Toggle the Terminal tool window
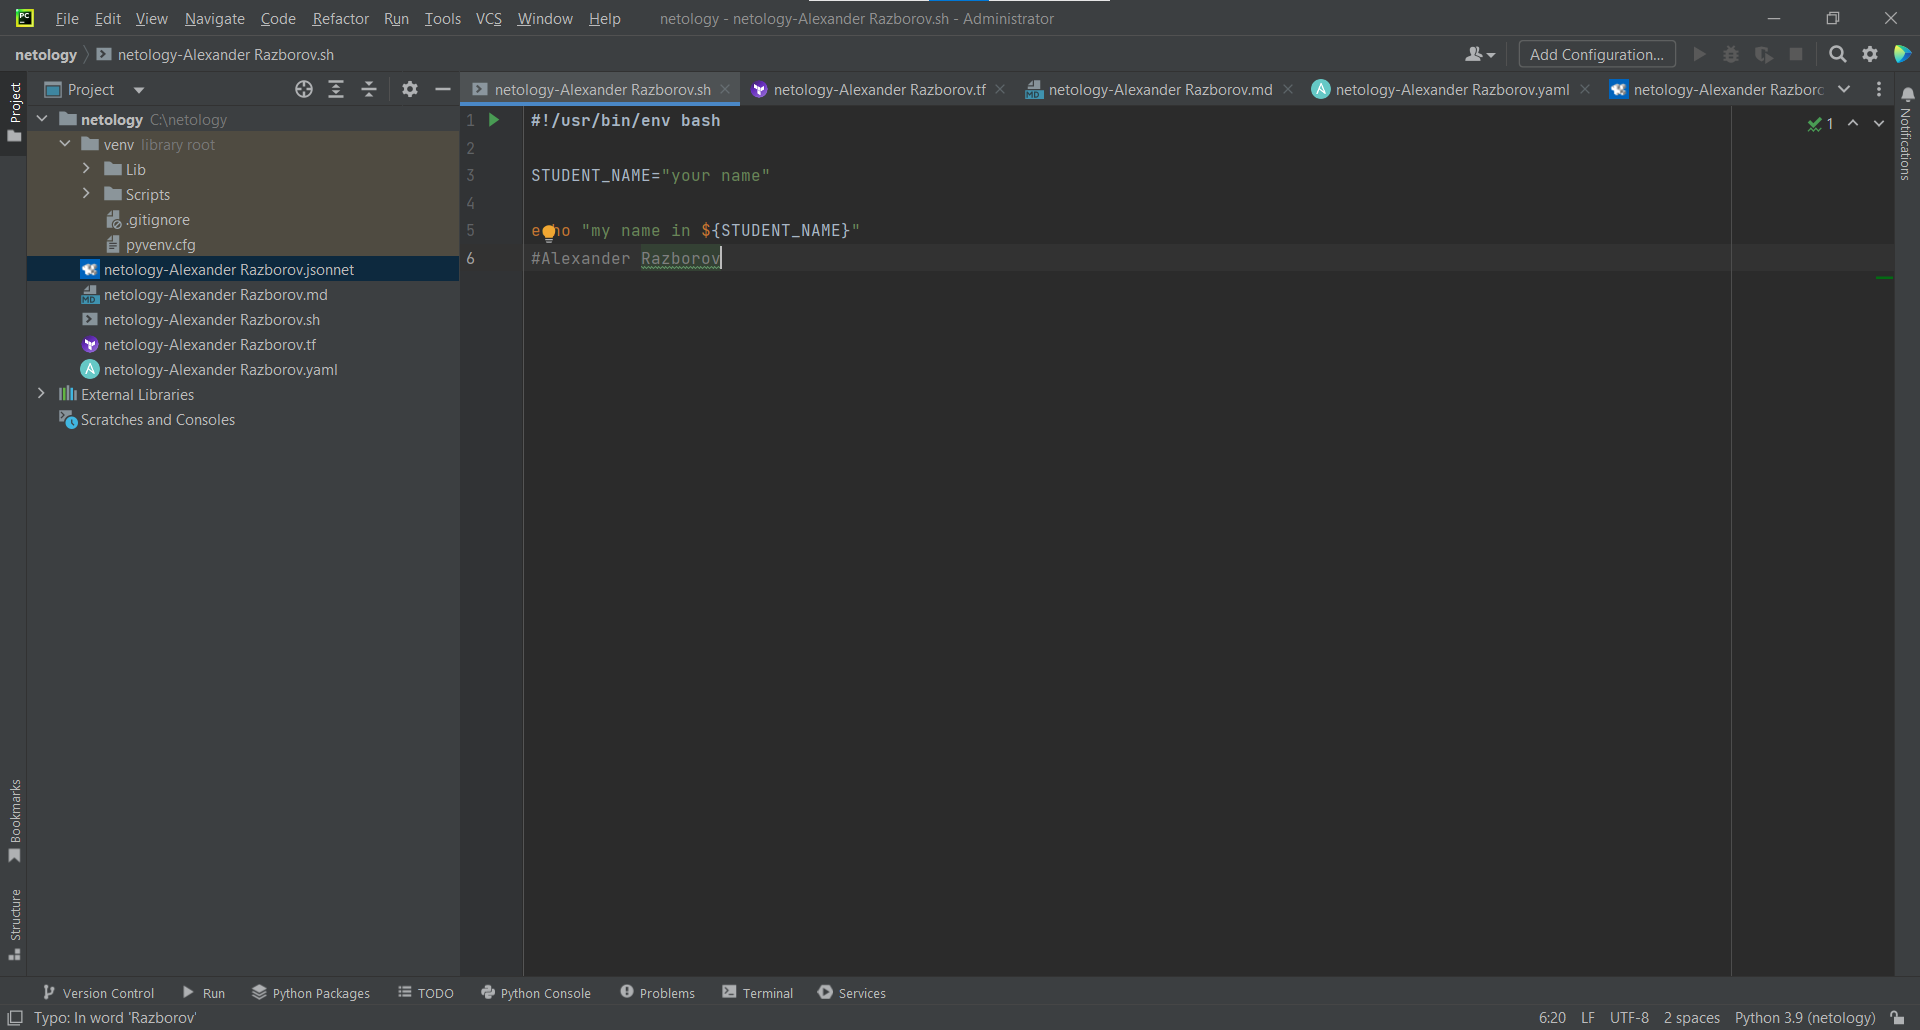The image size is (1920, 1030). [757, 992]
